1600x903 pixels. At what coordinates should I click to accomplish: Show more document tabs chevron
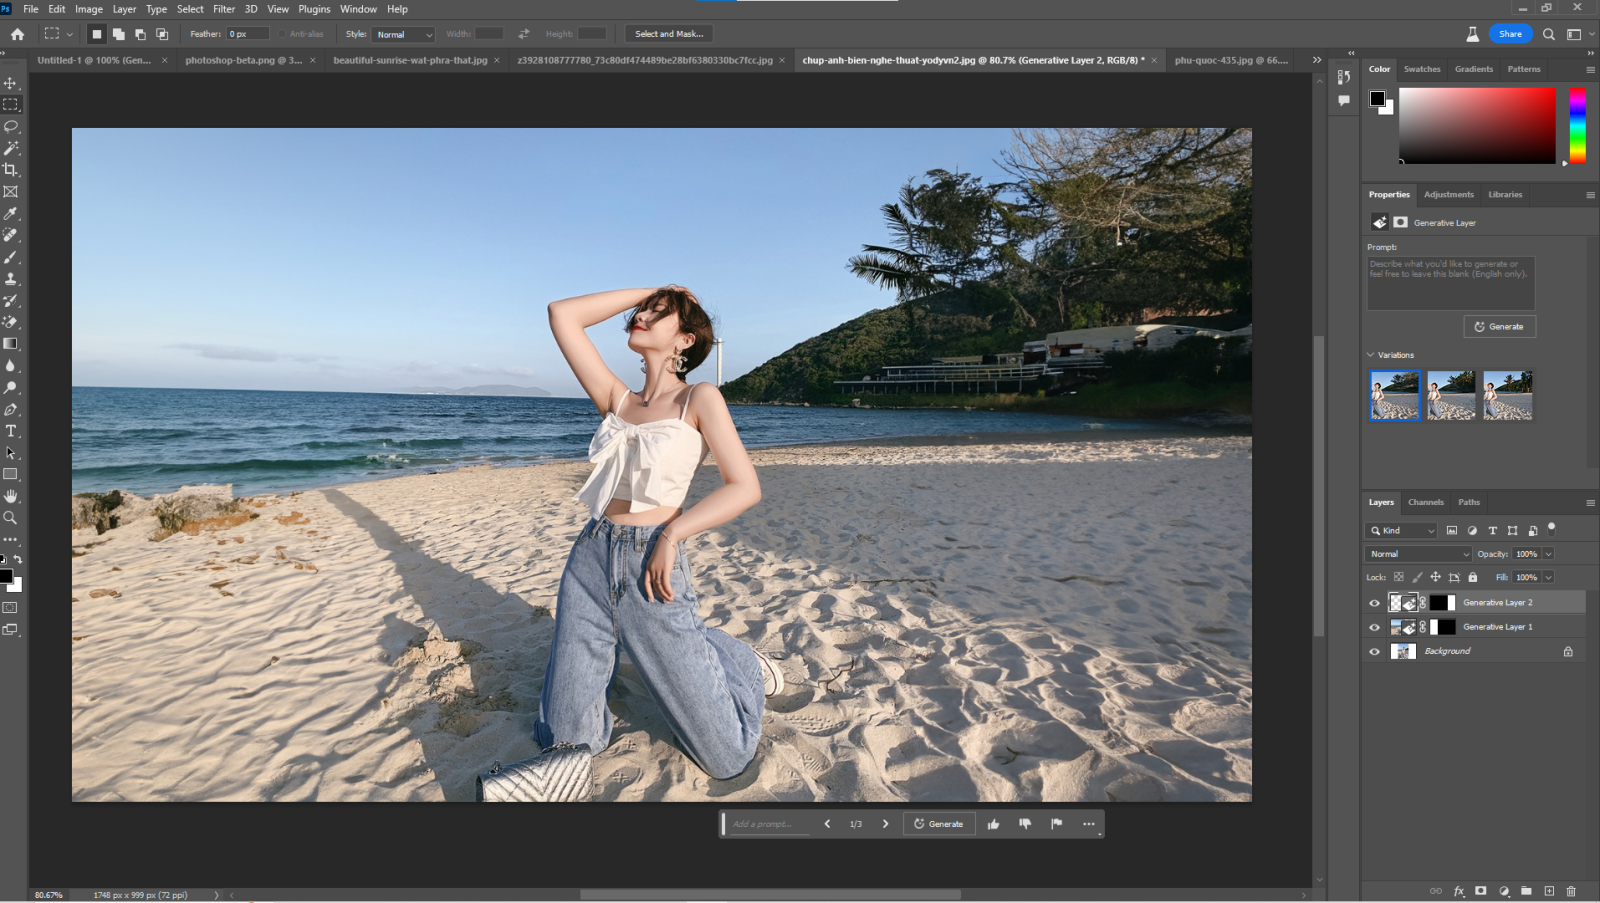(1317, 60)
